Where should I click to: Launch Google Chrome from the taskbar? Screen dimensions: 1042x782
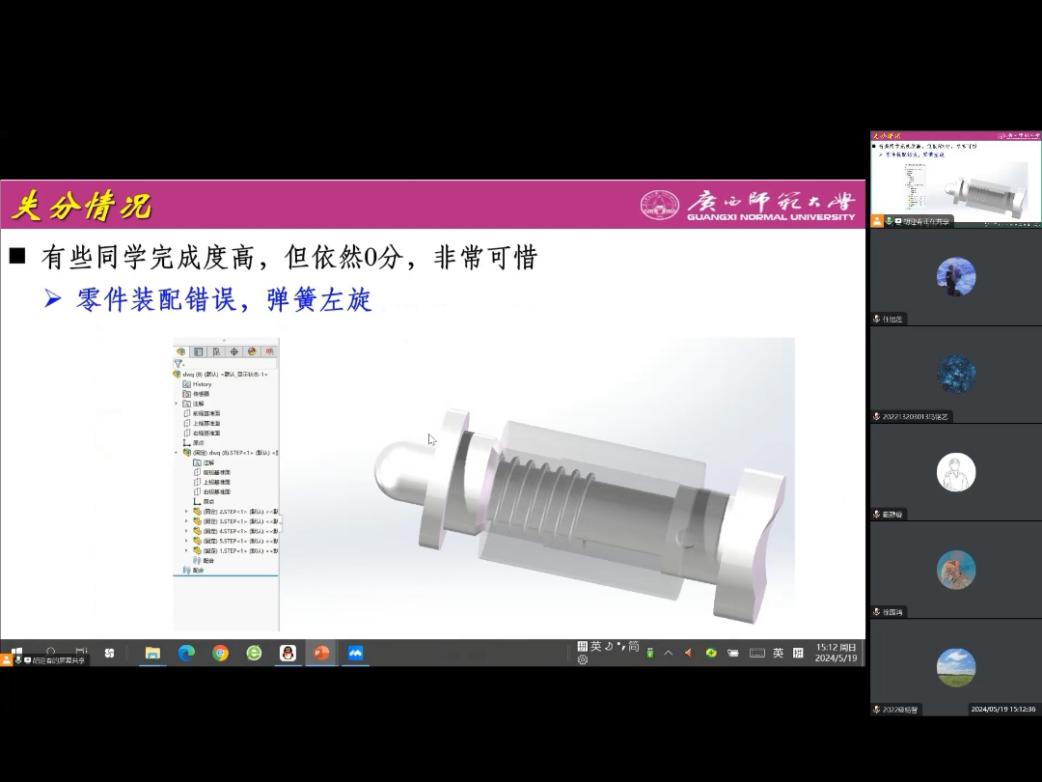(x=220, y=653)
